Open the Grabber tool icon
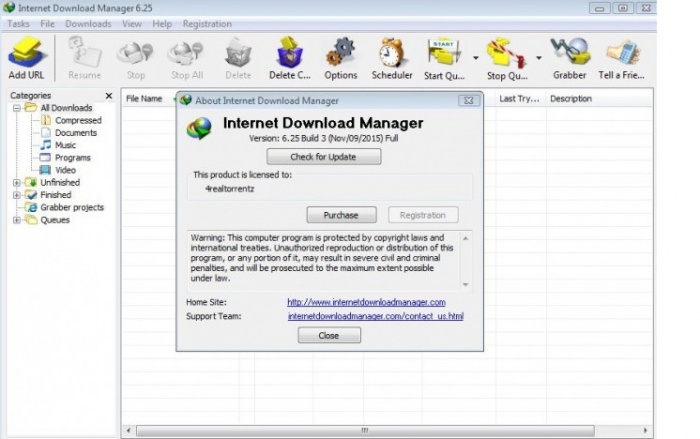 point(570,59)
